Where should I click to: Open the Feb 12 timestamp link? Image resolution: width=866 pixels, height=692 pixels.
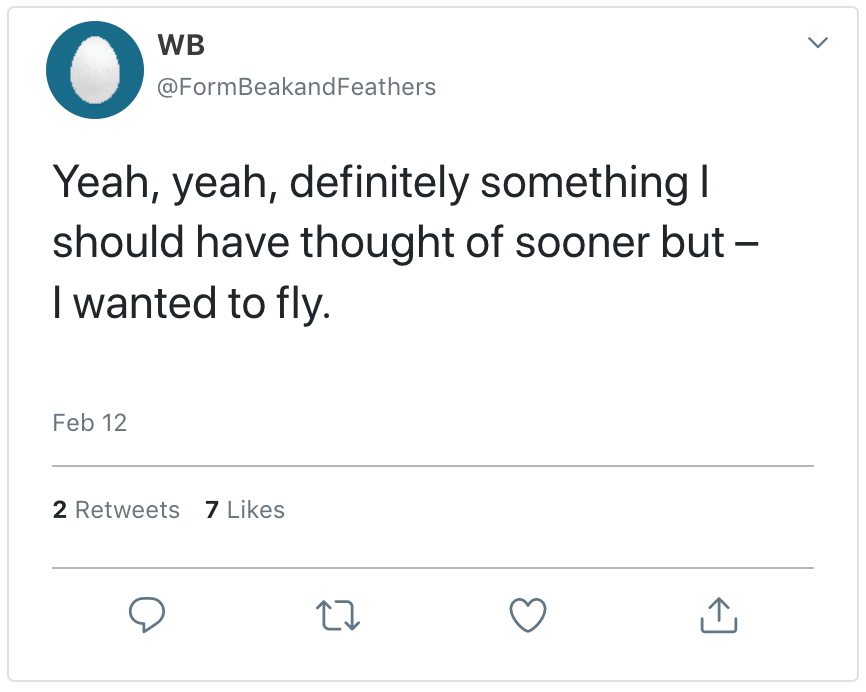[x=89, y=423]
